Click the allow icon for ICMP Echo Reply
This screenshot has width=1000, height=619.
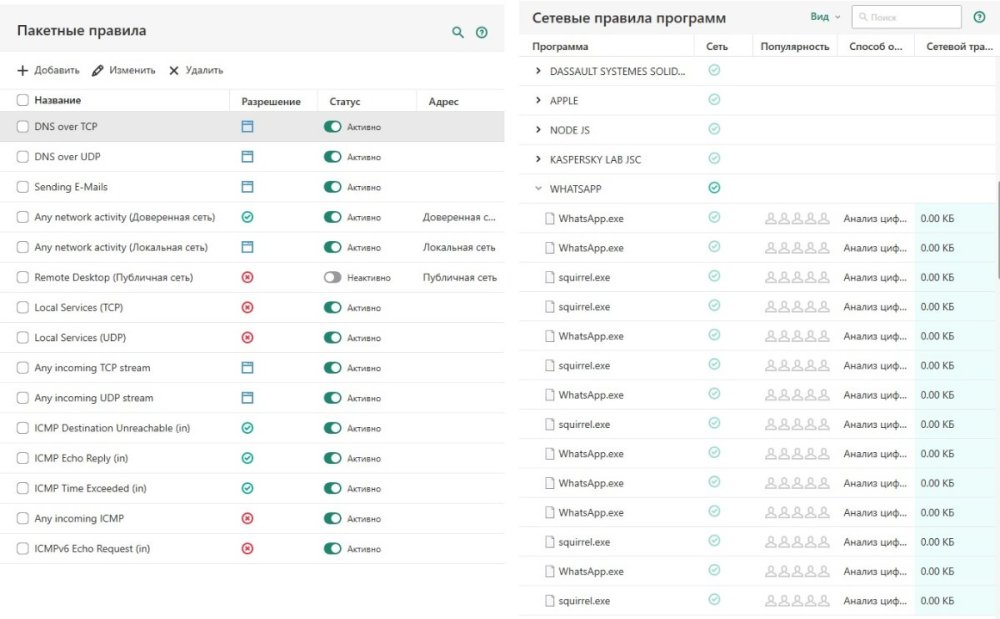[x=248, y=458]
